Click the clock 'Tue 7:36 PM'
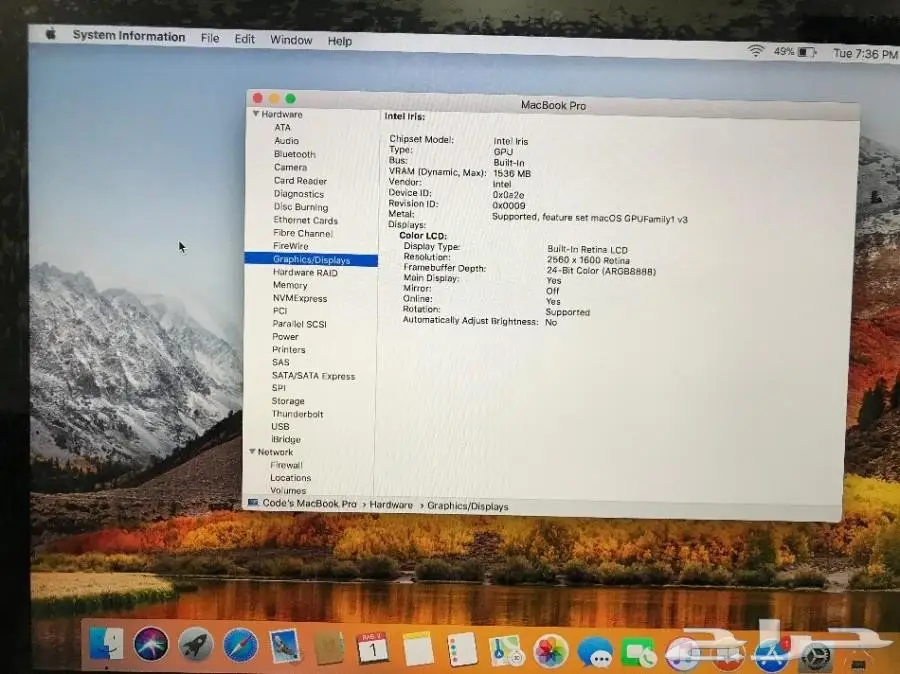 [865, 53]
